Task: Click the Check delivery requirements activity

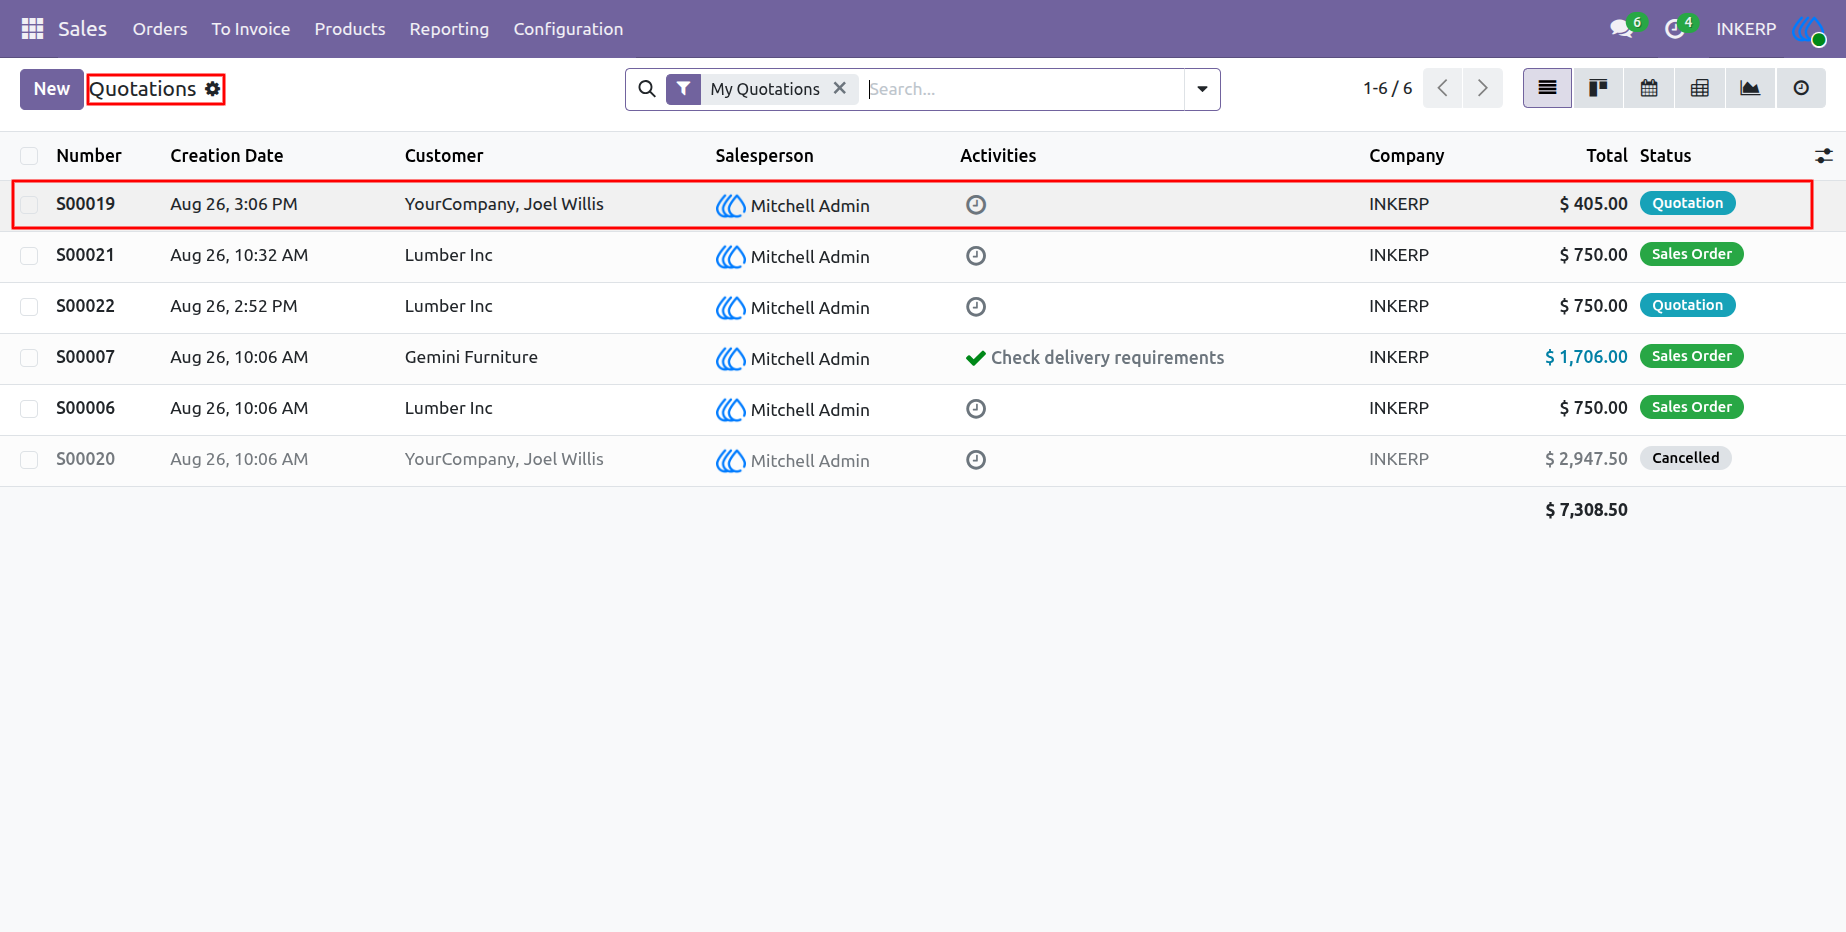Action: [x=1095, y=358]
